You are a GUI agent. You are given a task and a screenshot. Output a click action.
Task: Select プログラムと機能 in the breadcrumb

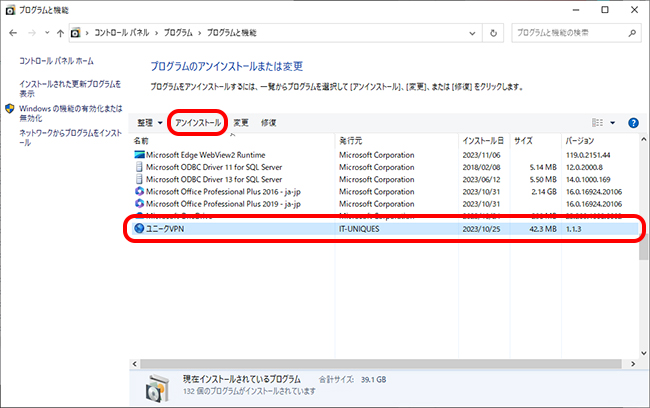(232, 33)
